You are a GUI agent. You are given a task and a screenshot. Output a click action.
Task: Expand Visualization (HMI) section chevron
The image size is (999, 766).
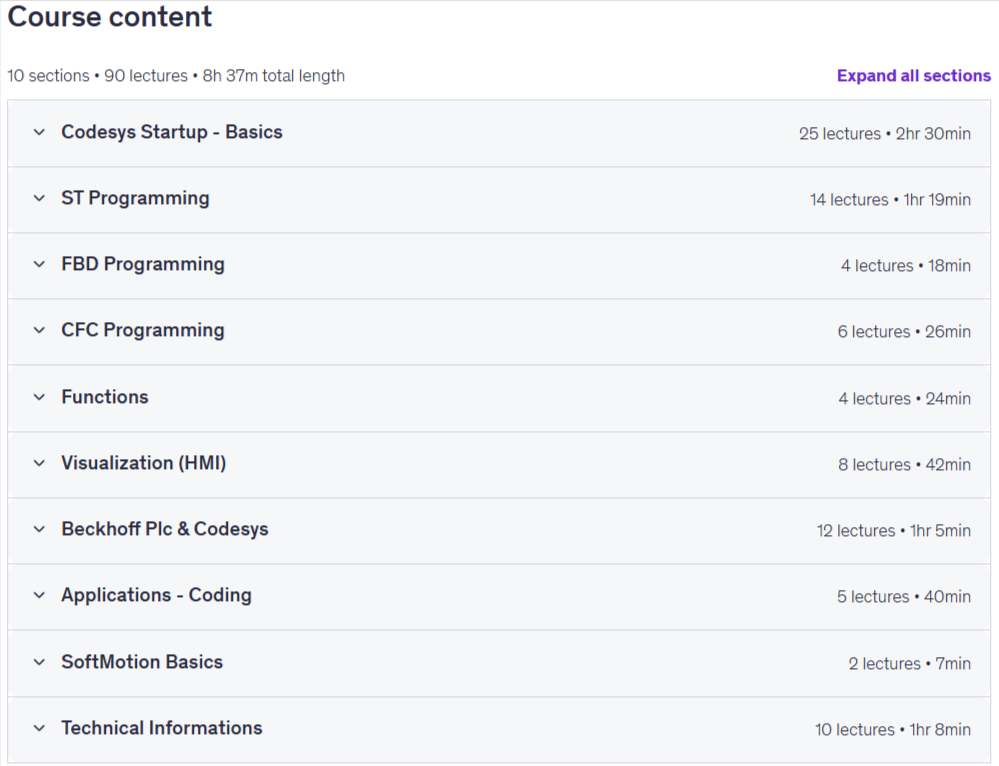pos(40,463)
